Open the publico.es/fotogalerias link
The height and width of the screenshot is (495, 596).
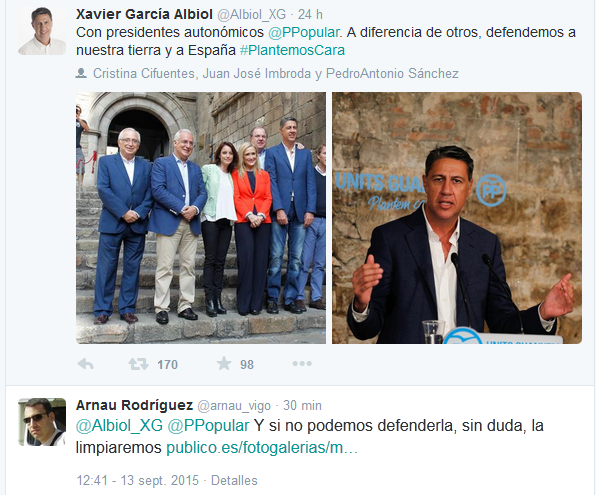(x=262, y=447)
